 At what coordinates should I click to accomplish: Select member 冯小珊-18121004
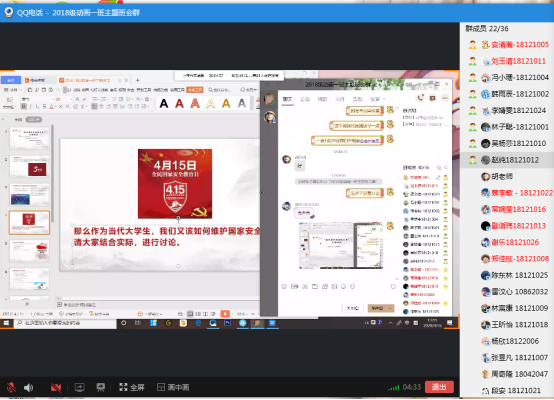507,77
